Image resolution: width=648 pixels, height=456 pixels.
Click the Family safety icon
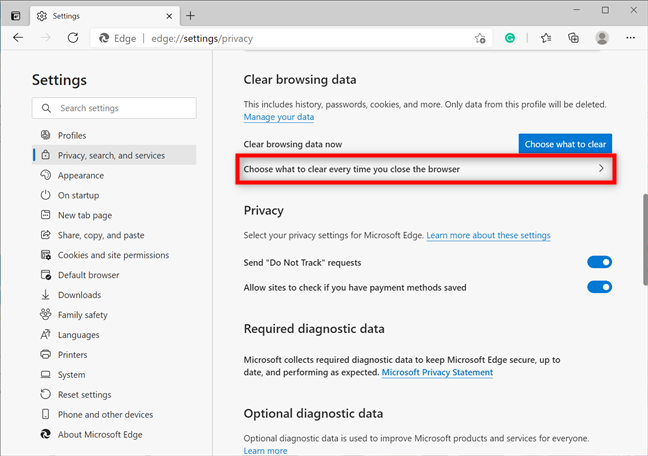45,314
